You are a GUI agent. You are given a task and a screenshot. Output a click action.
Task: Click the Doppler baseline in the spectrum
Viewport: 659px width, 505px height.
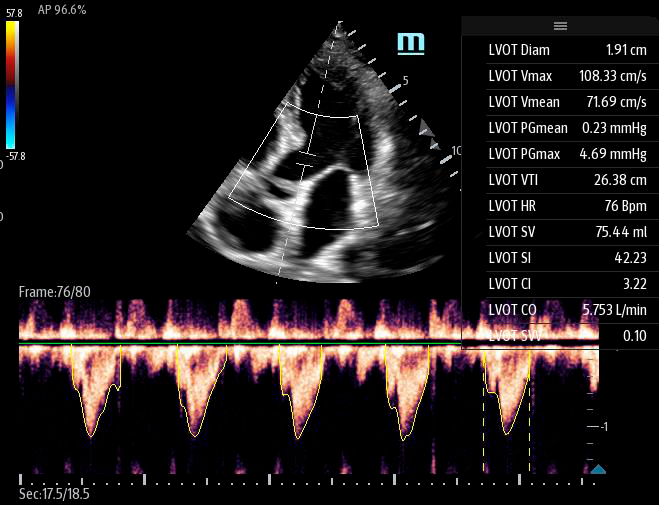[300, 344]
